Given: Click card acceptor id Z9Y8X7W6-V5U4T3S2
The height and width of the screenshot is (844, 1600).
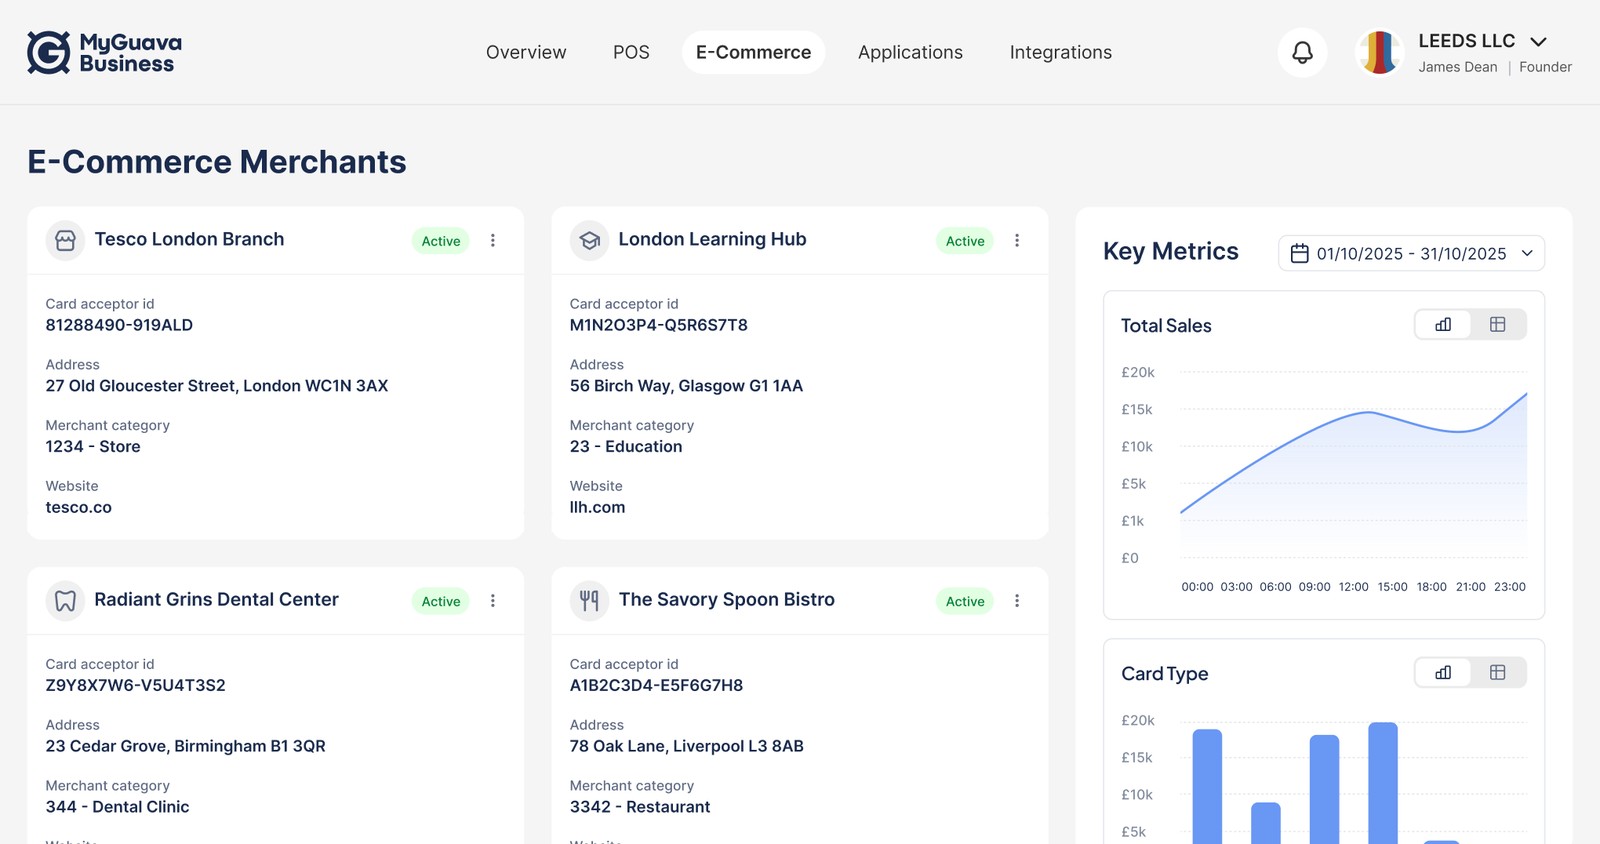Looking at the screenshot, I should pos(135,685).
